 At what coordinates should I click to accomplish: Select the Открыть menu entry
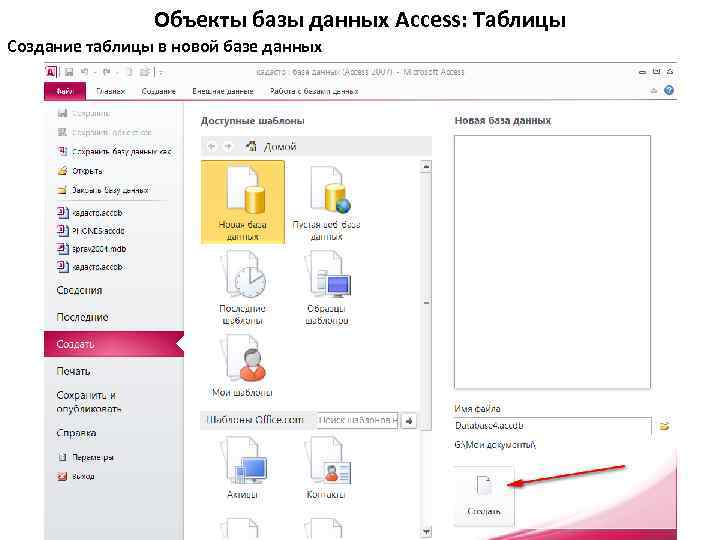(x=80, y=171)
